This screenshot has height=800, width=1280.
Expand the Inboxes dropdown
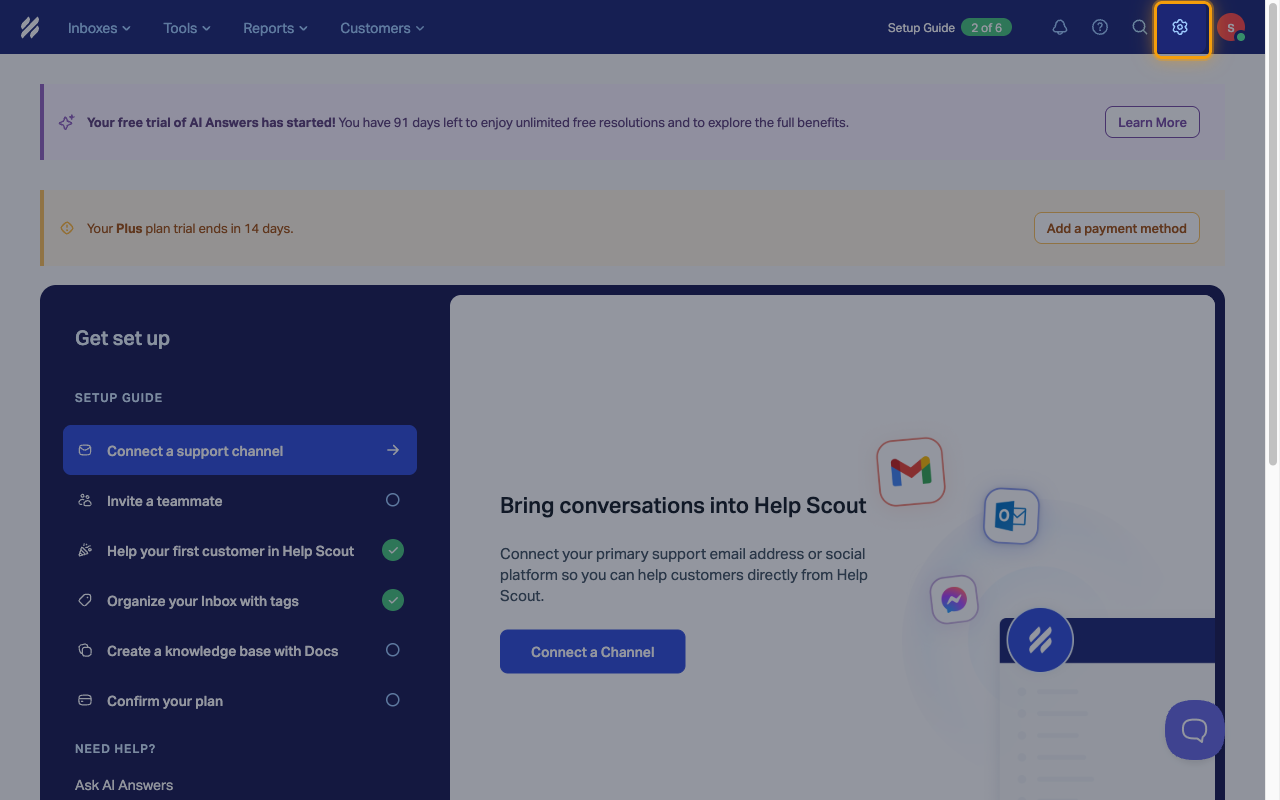[x=99, y=28]
